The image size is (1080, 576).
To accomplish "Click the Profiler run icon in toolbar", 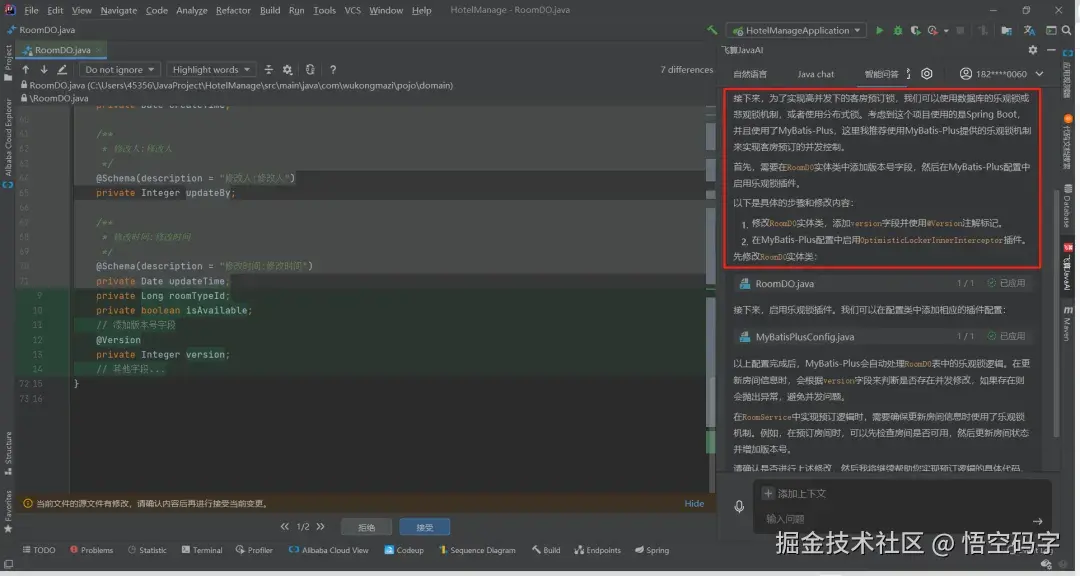I will (x=933, y=30).
